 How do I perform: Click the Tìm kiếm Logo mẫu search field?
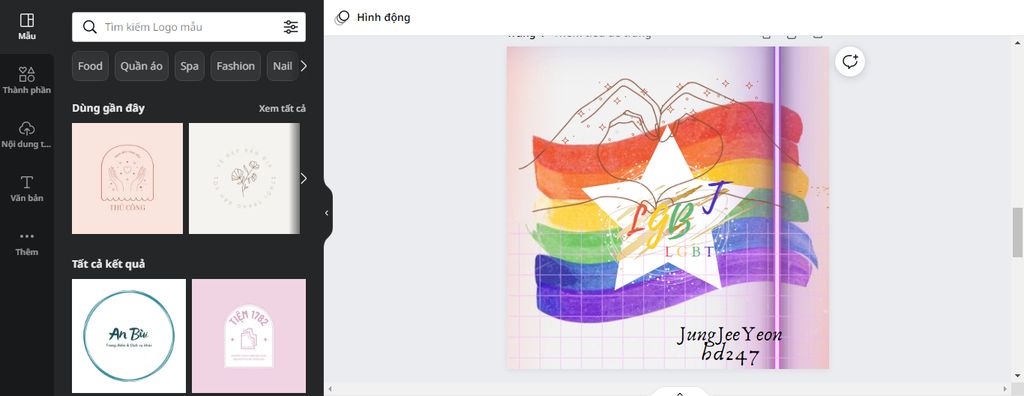(189, 27)
